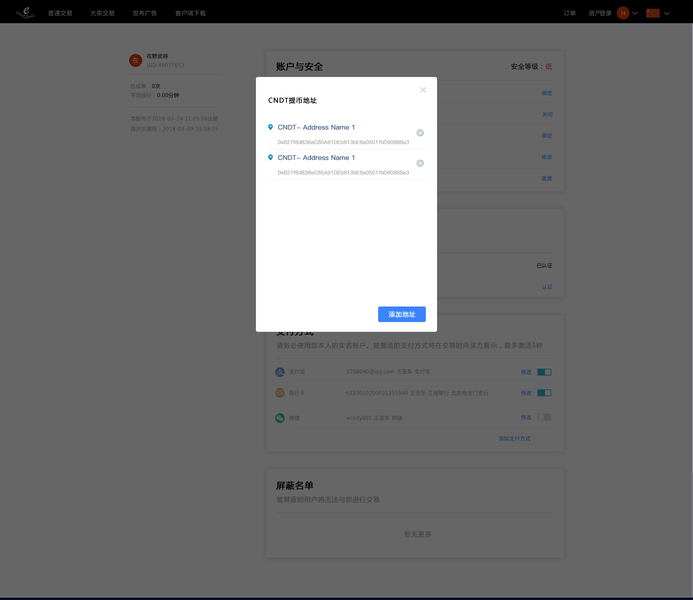The image size is (693, 600).
Task: Enable the 微信 payment switch
Action: [x=544, y=417]
